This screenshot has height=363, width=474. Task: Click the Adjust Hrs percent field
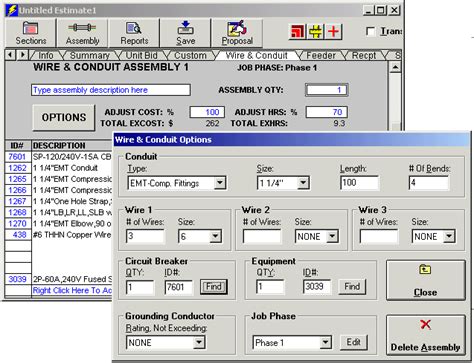coord(327,112)
